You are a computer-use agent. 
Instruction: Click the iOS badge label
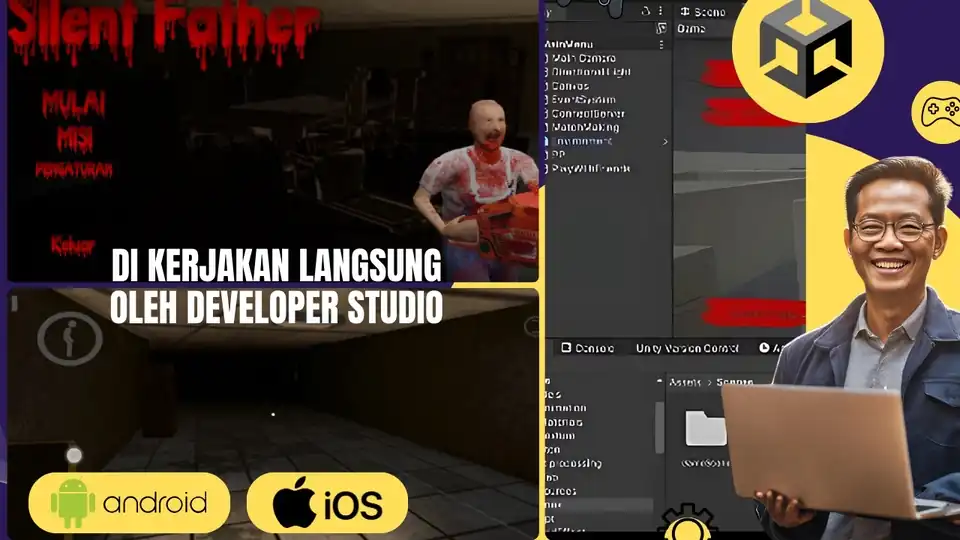point(353,504)
